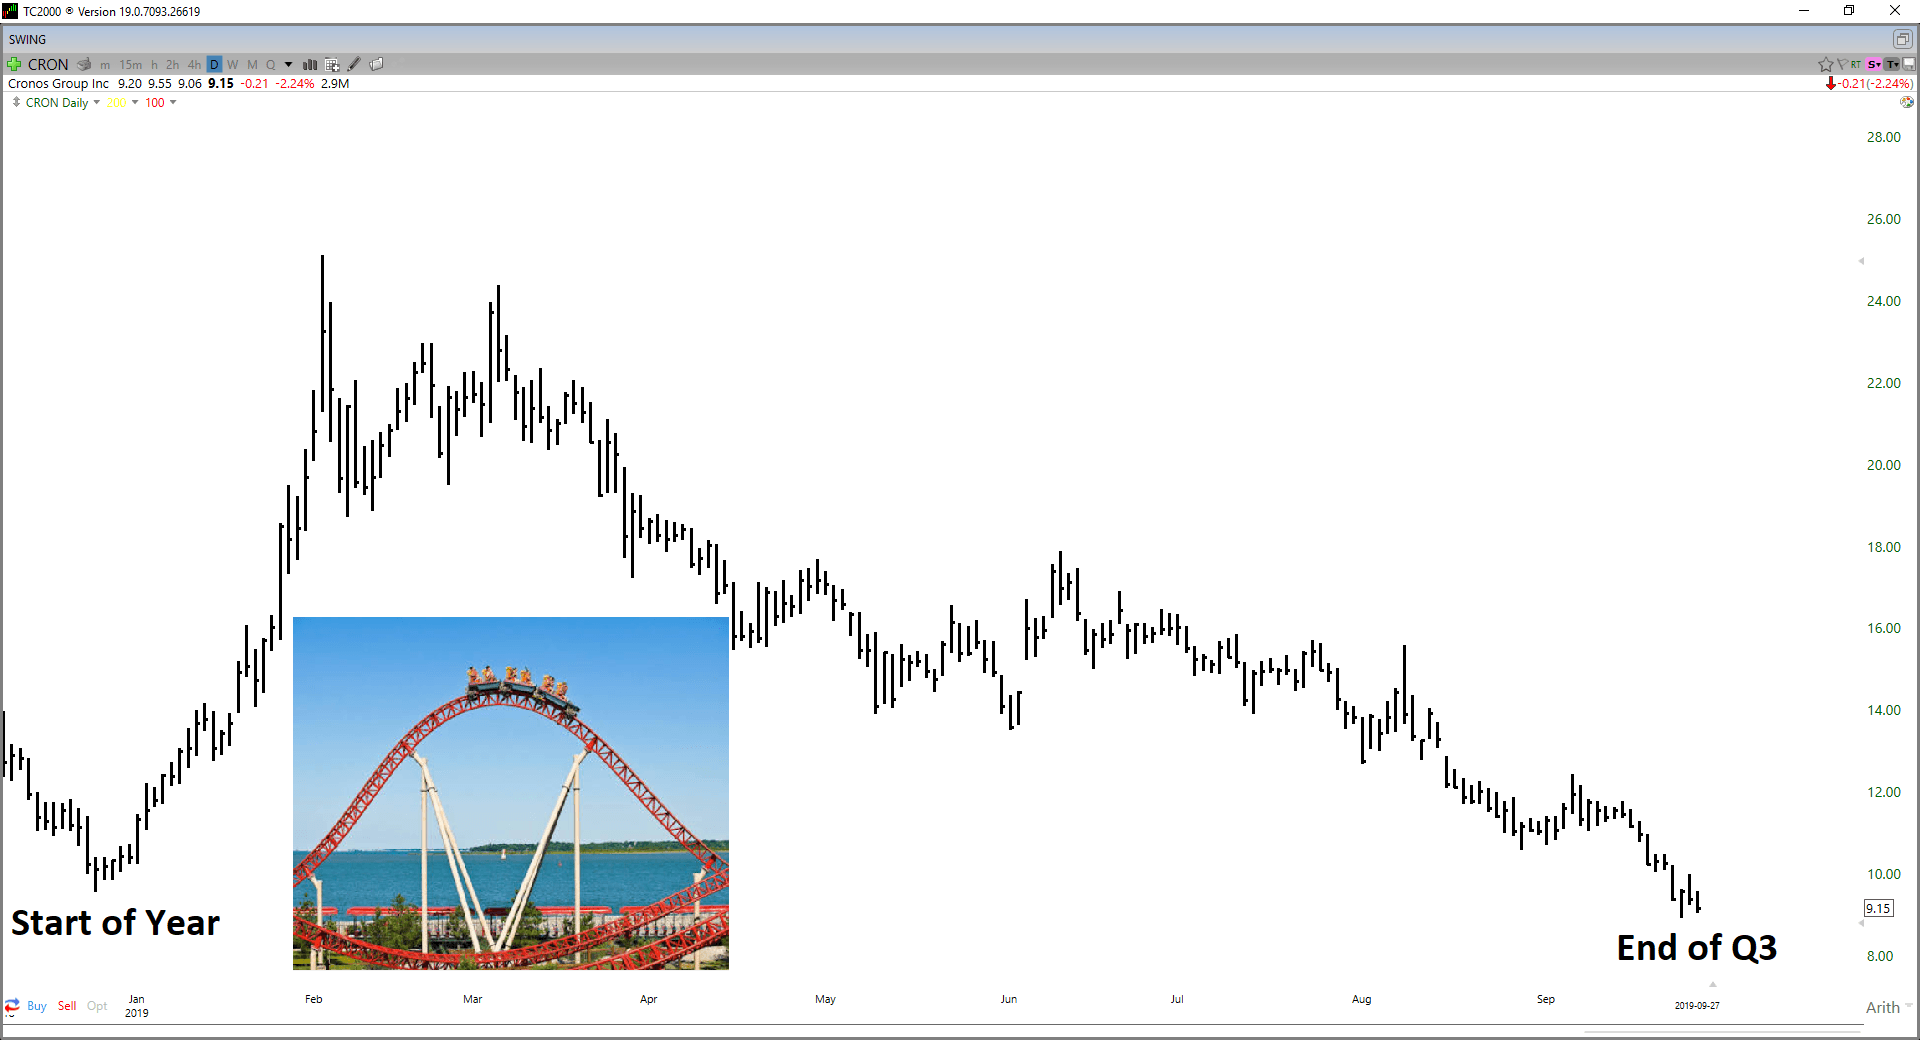The image size is (1920, 1040).
Task: Select the hourly 'h' timeframe
Action: click(154, 64)
